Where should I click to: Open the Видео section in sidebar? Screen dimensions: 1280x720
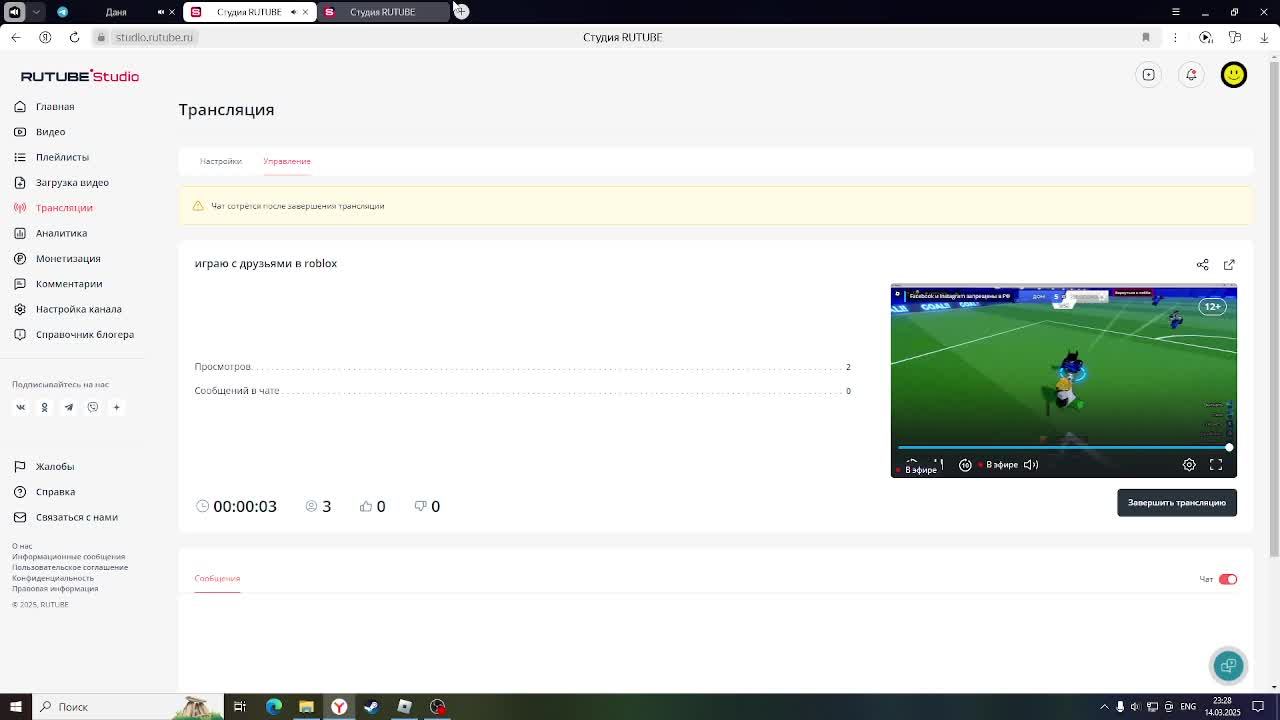tap(40, 131)
